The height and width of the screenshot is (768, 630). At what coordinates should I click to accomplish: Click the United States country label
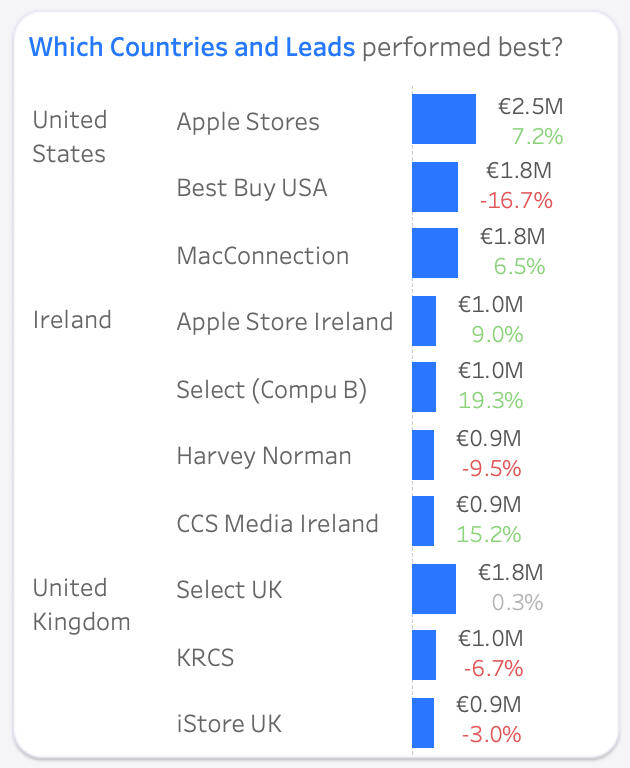point(69,137)
